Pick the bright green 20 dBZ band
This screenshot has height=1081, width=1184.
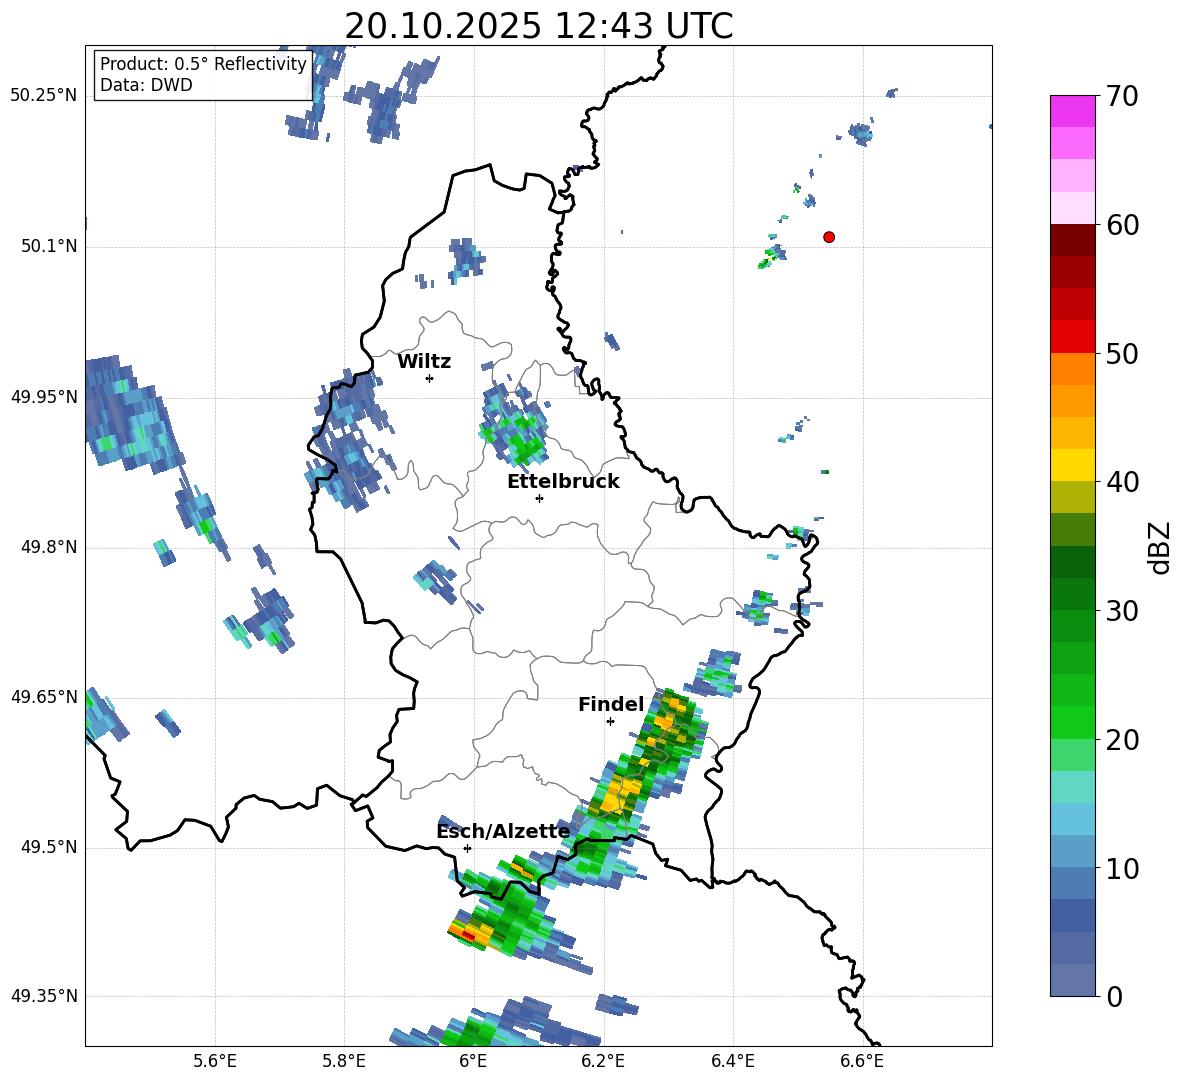coord(1072,722)
